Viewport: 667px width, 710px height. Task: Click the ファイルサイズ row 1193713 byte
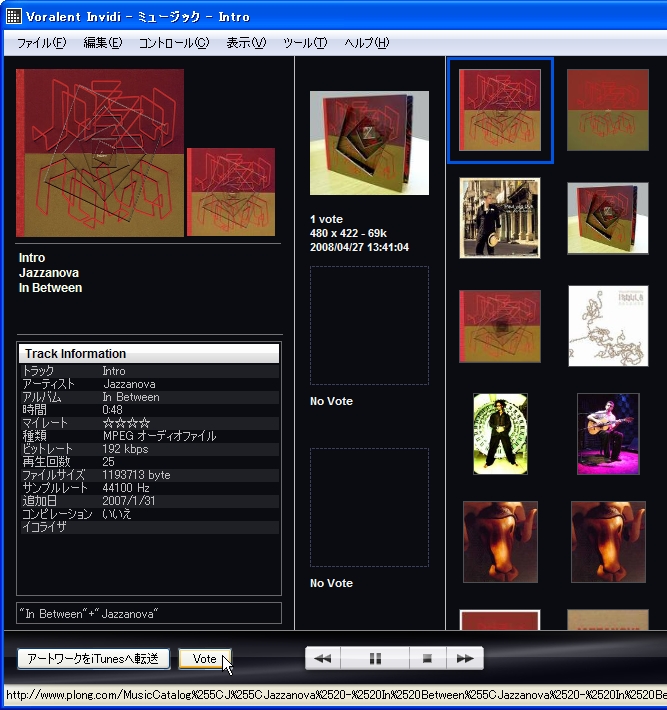coord(149,475)
